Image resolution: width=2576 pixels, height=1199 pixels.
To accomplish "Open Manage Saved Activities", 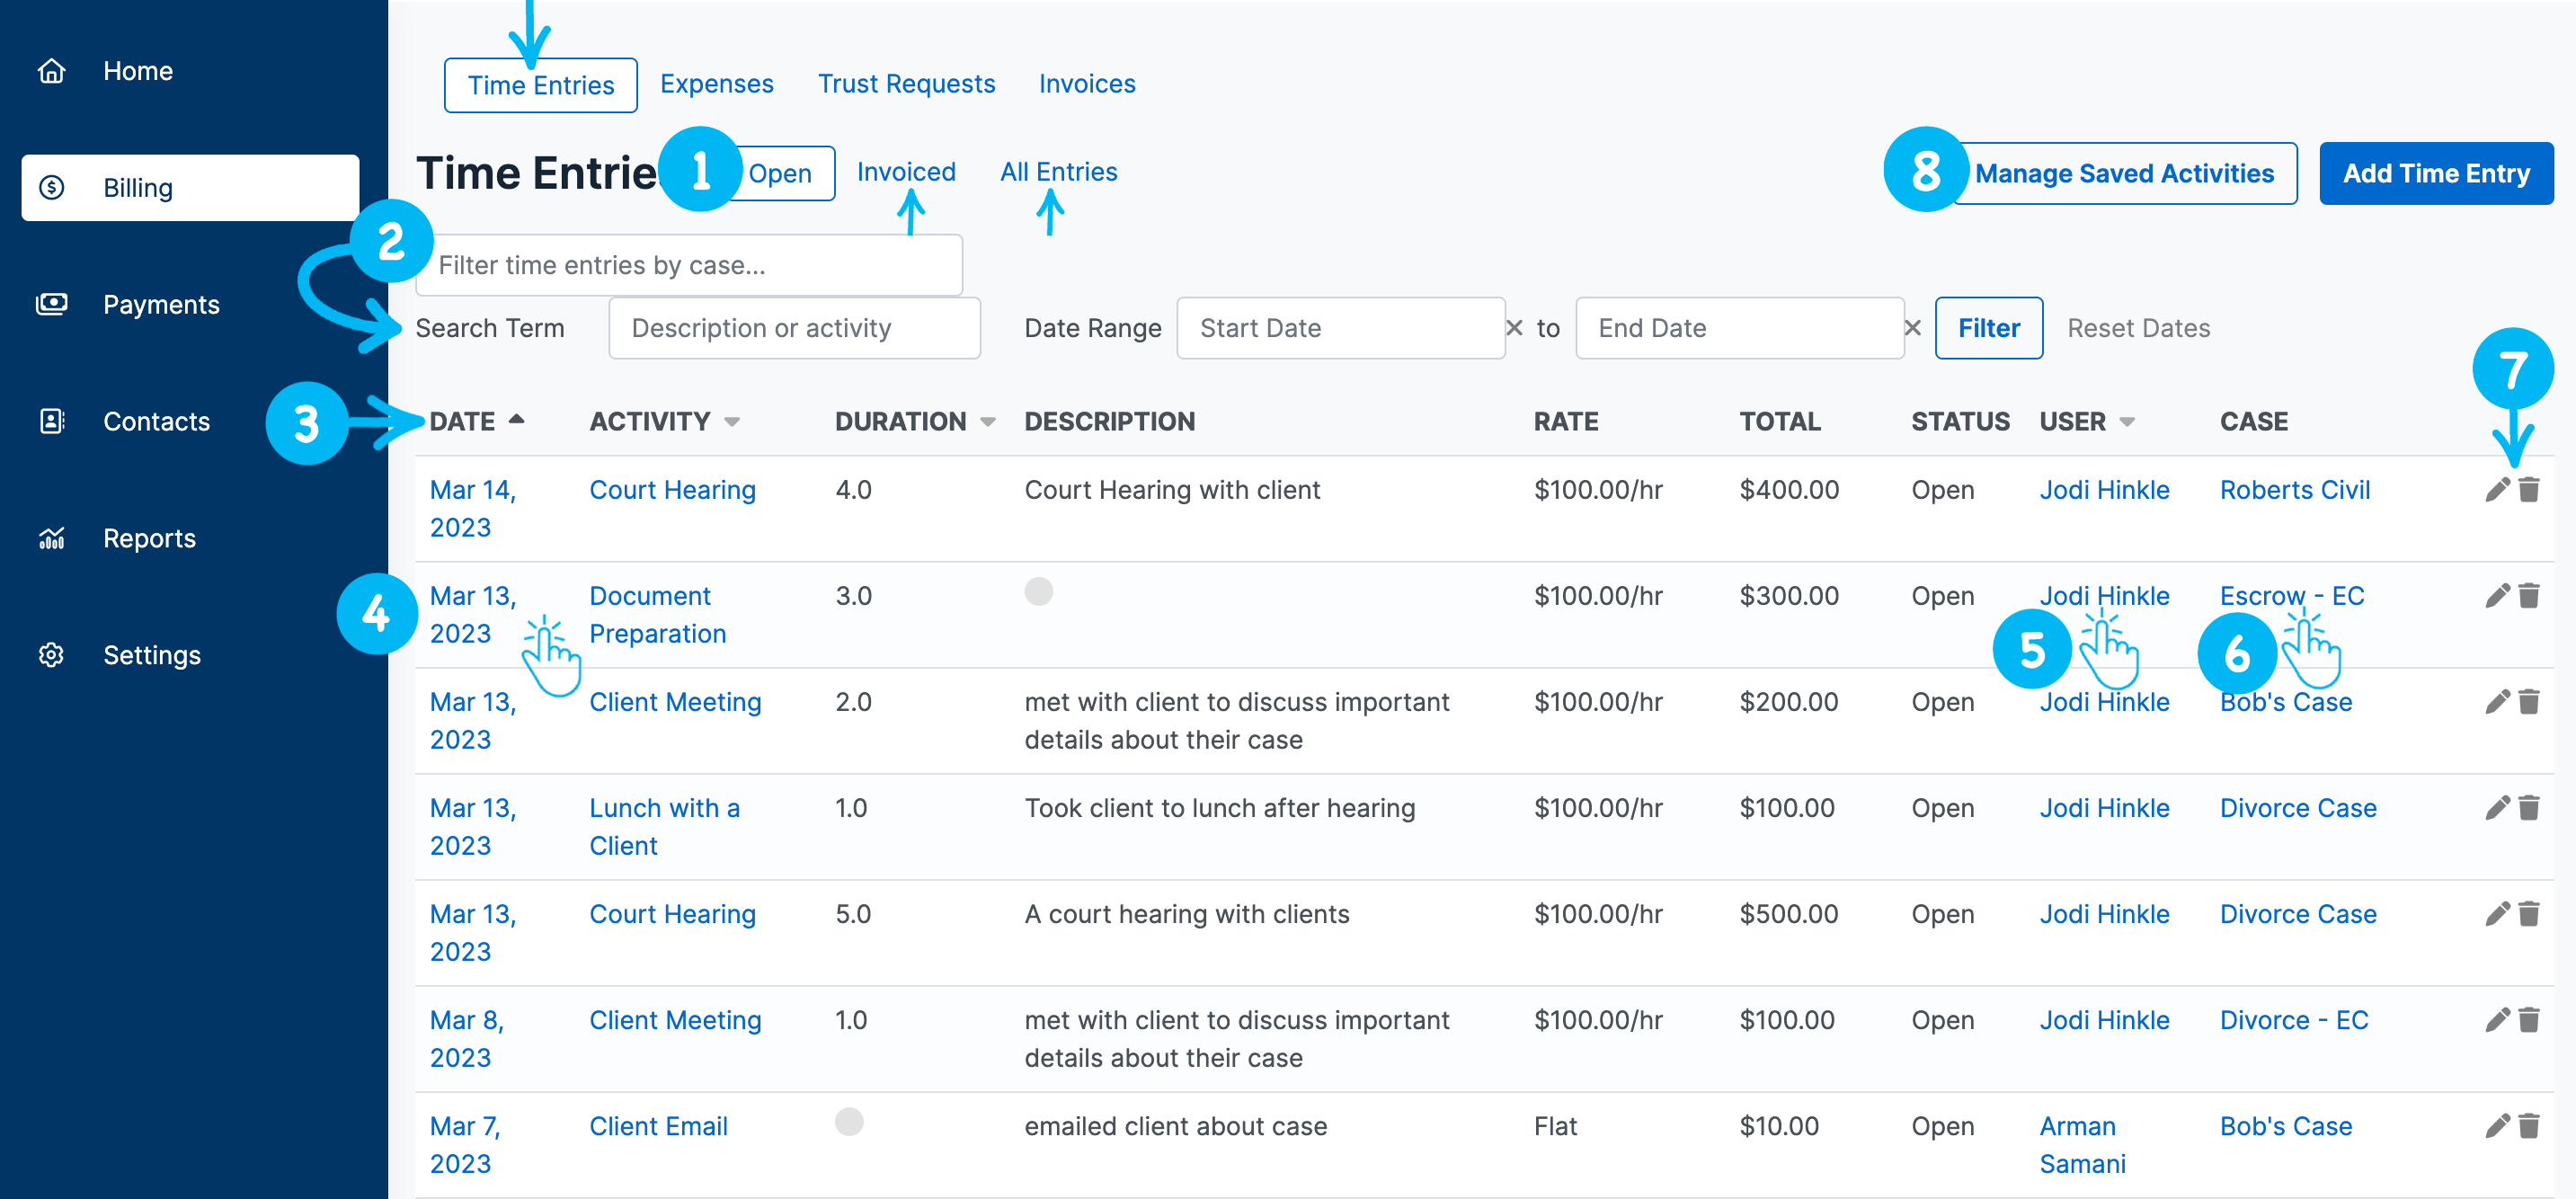I will click(2123, 174).
